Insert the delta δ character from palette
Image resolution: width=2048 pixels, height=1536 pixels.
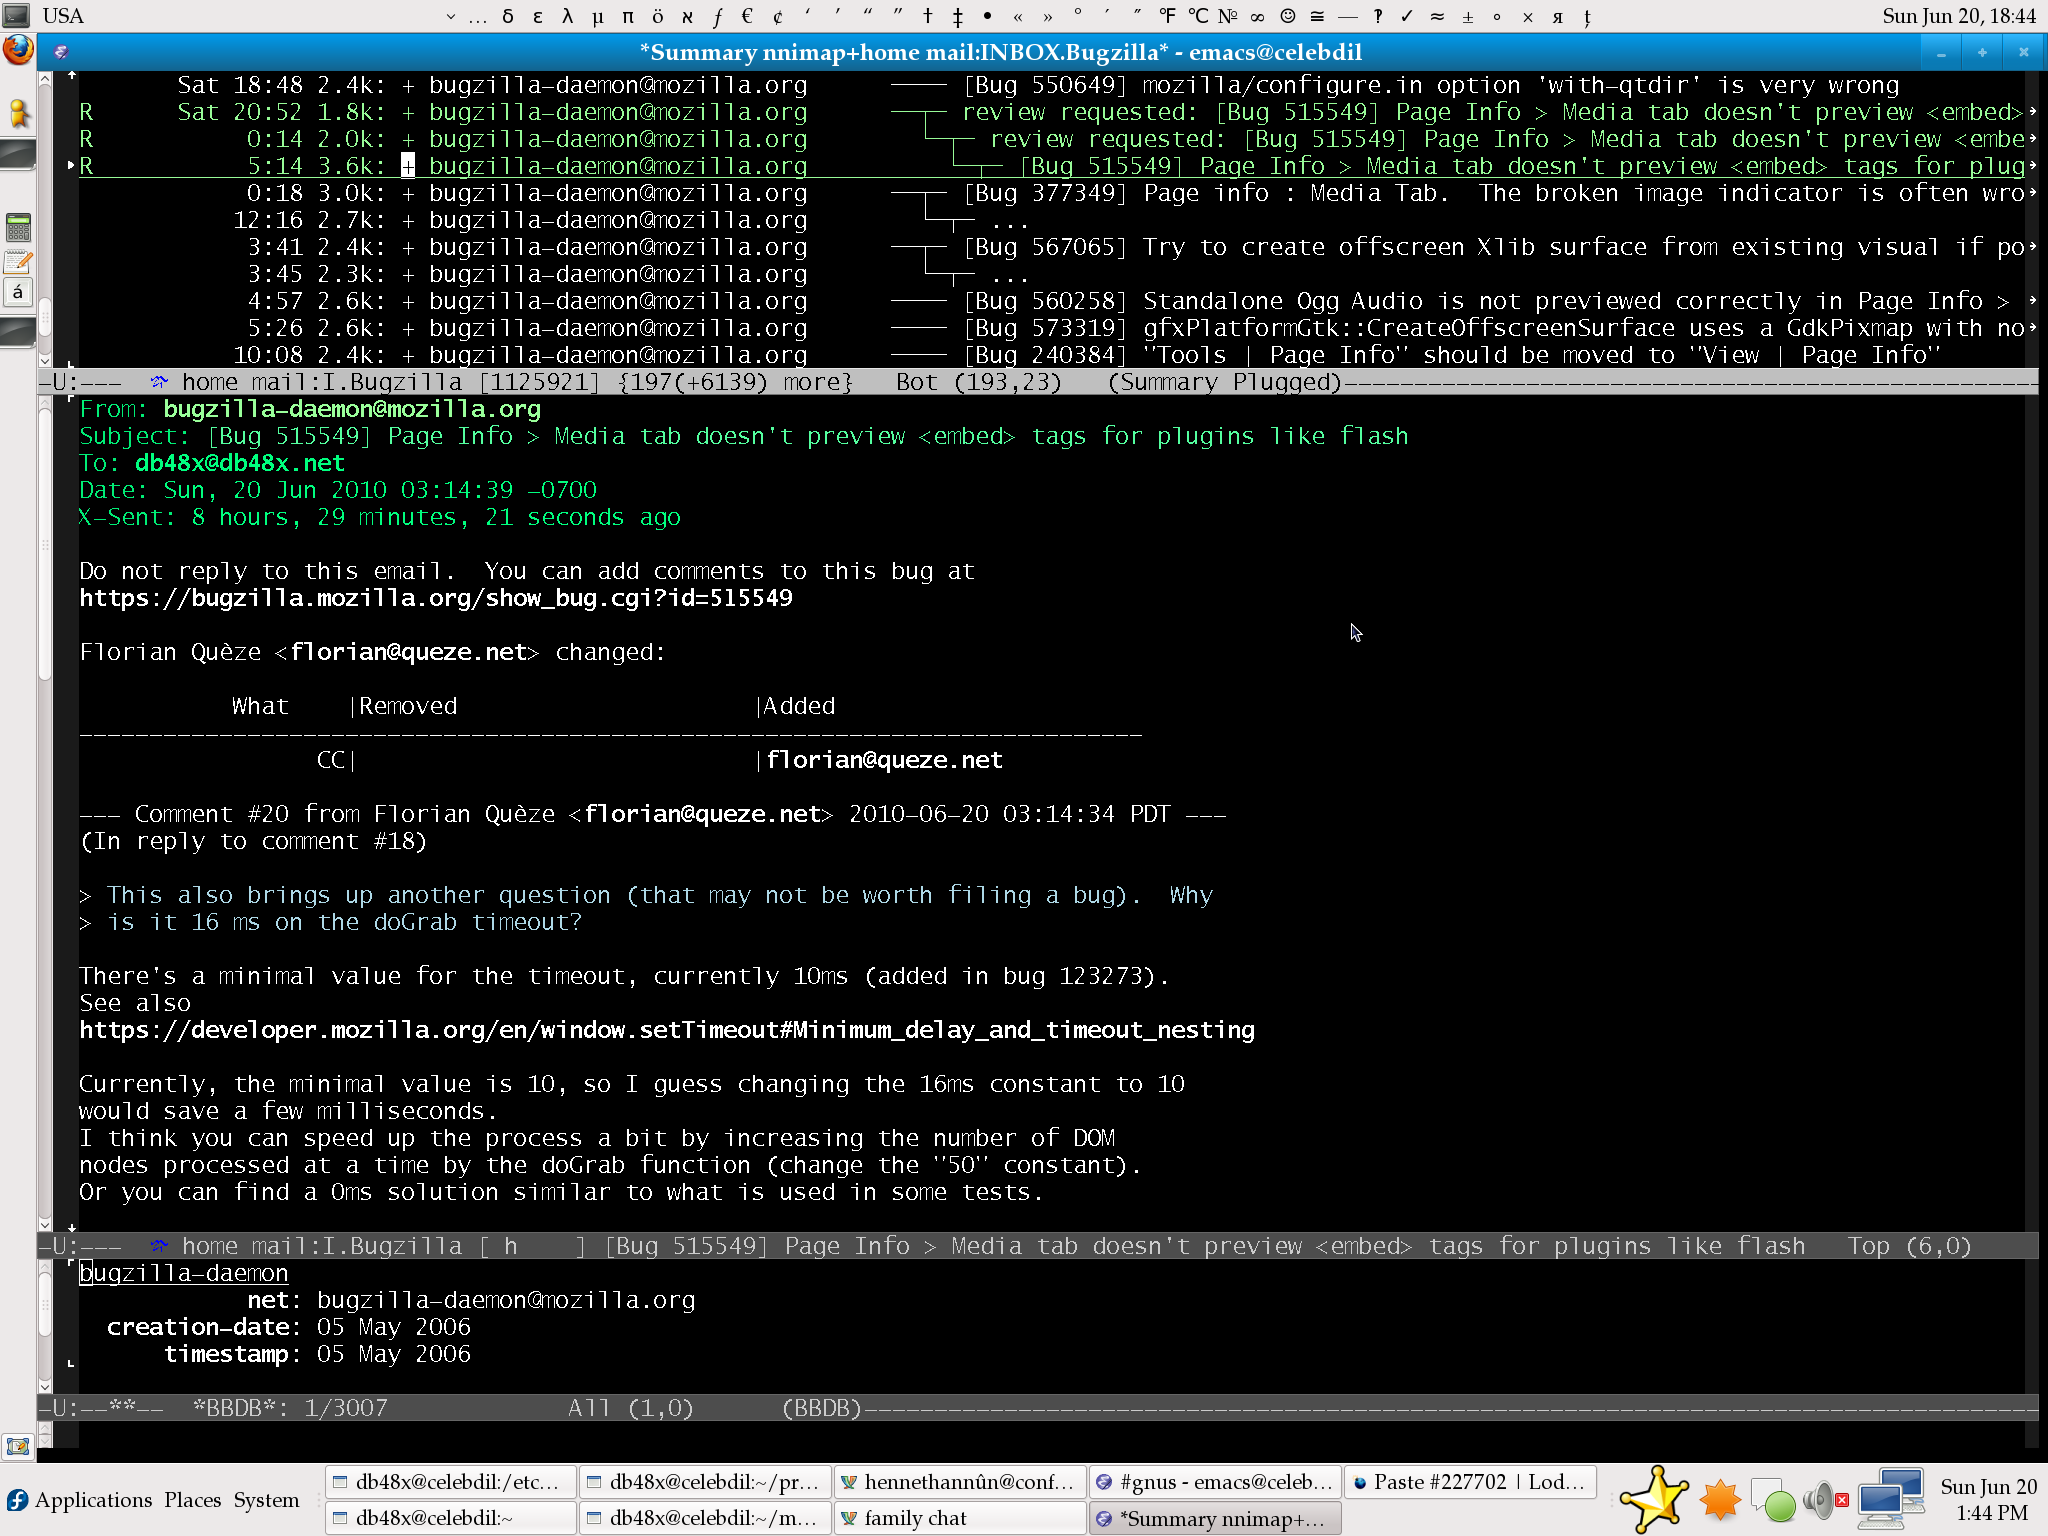pos(508,16)
